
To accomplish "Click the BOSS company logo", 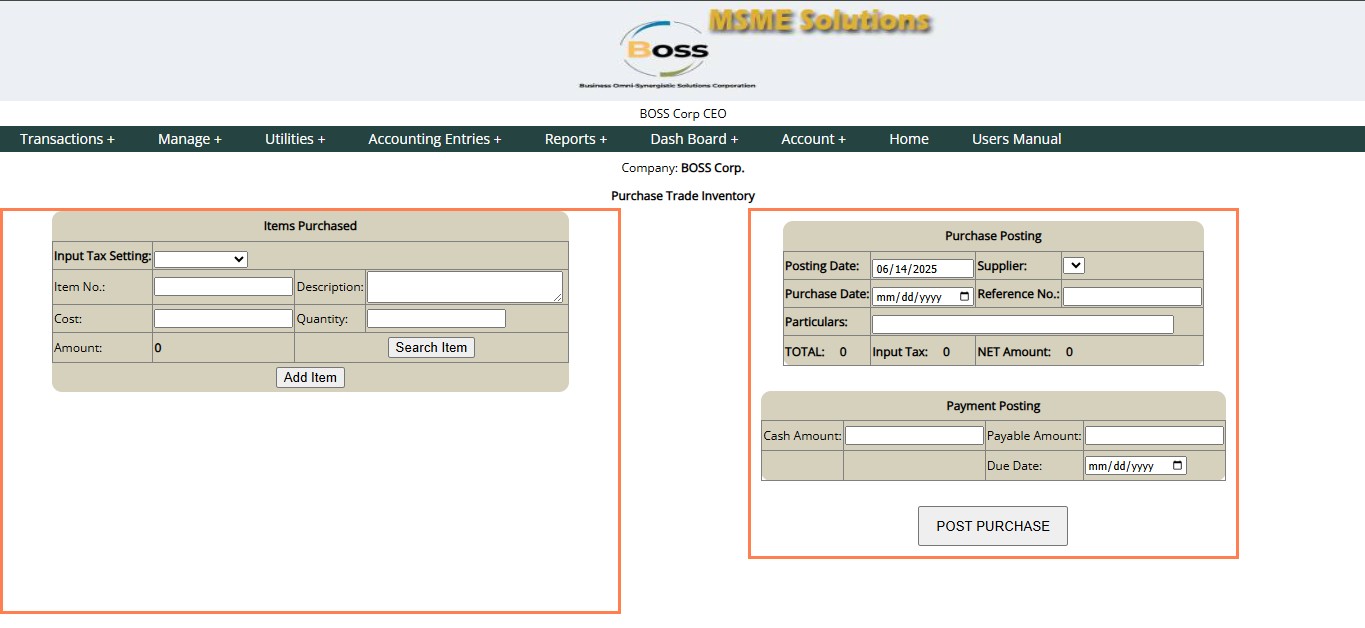I will [667, 56].
